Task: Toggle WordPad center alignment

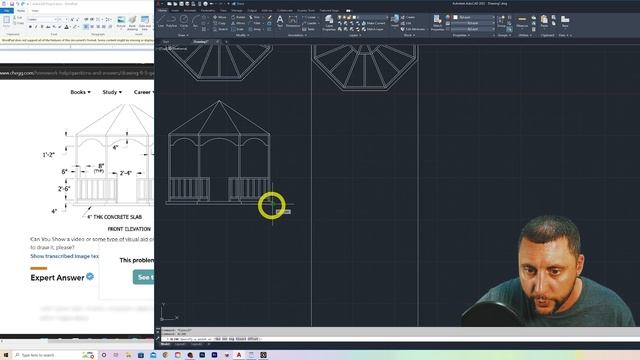Action: coord(92,27)
